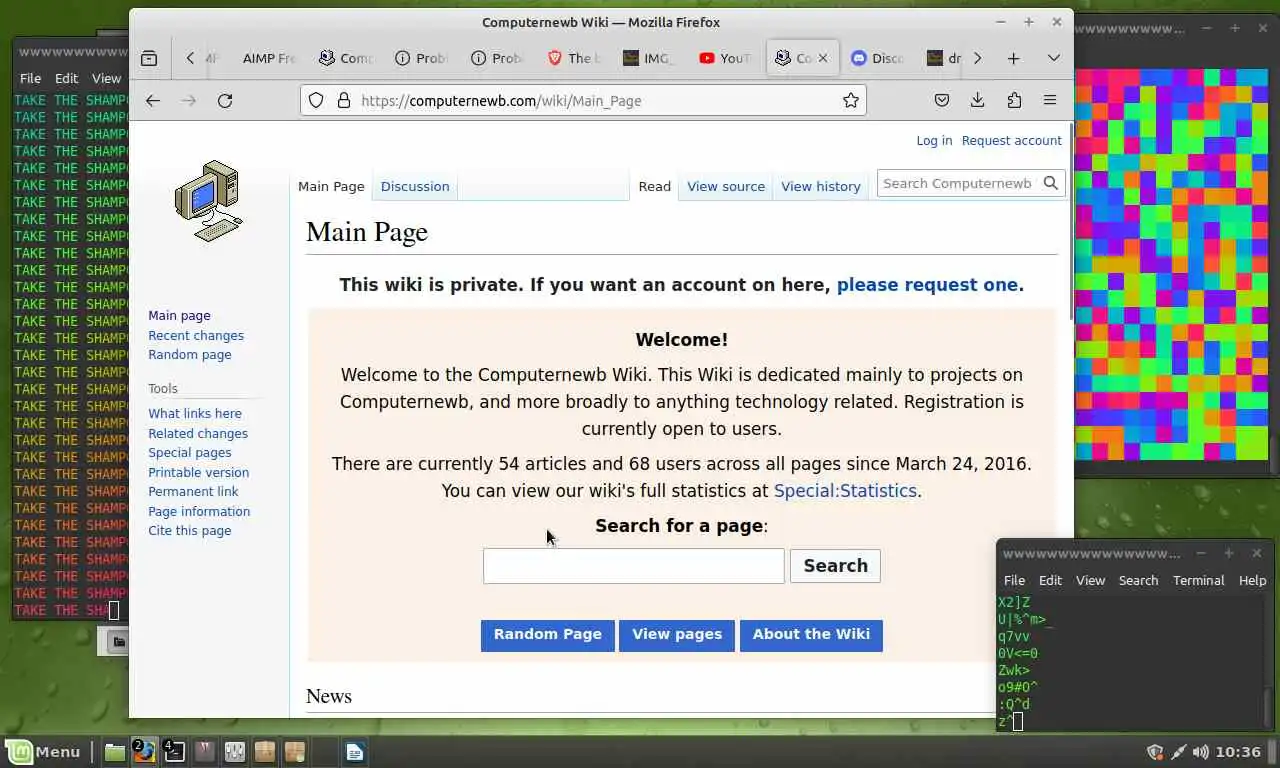Open the Firefox extensions puzzle icon
This screenshot has width=1280, height=768.
click(1014, 100)
